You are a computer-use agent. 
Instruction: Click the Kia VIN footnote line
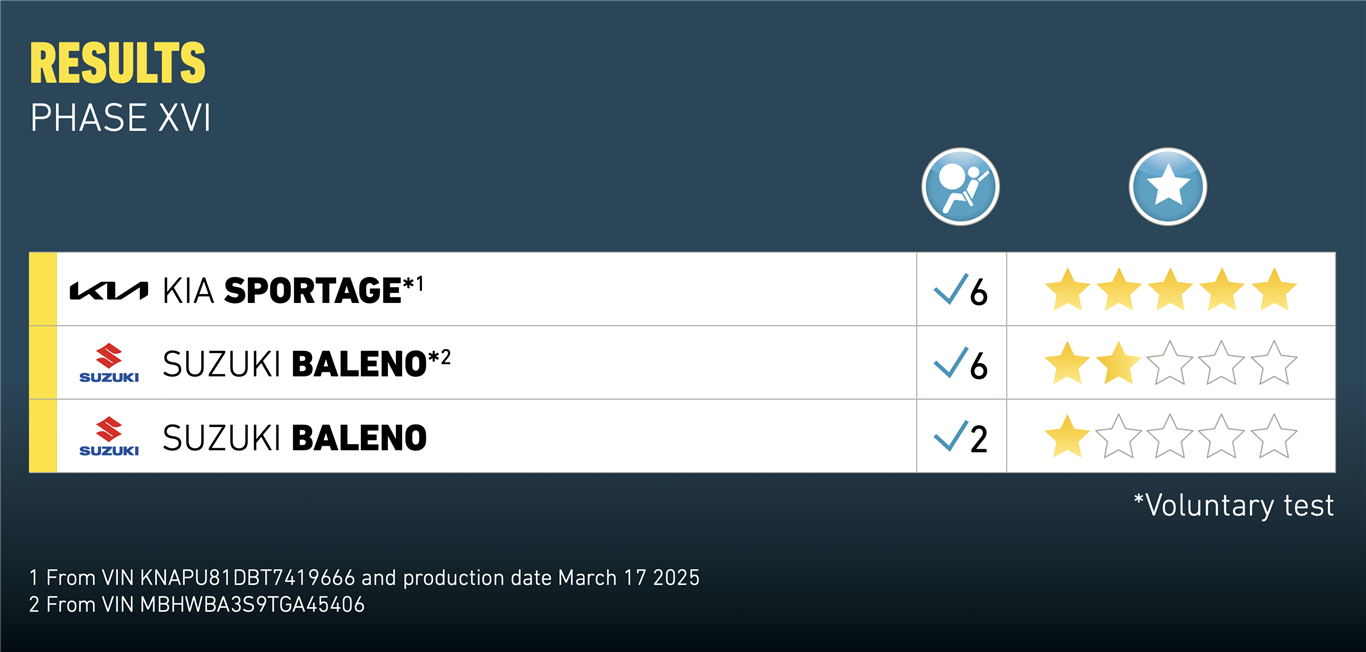pyautogui.click(x=364, y=578)
